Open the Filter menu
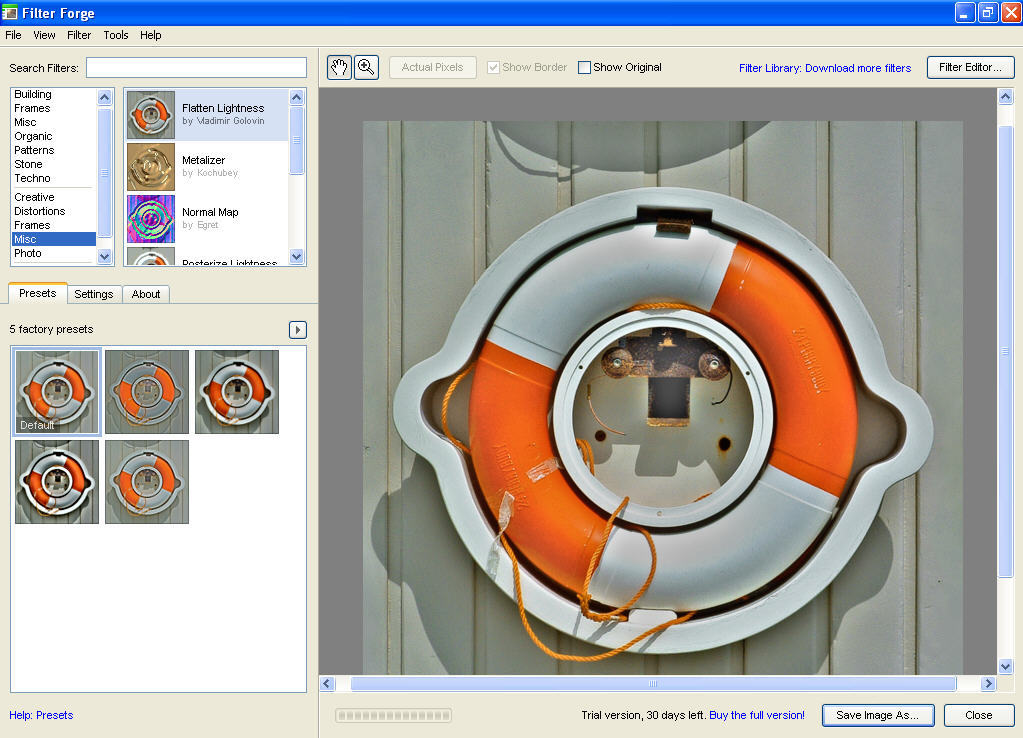The height and width of the screenshot is (738, 1023). (79, 35)
